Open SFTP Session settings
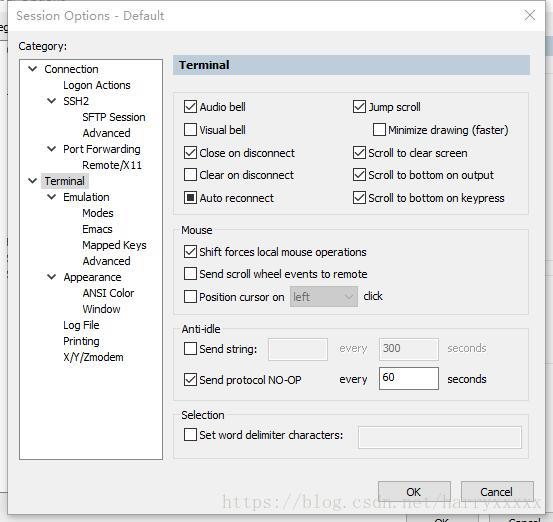This screenshot has height=522, width=553. point(114,117)
